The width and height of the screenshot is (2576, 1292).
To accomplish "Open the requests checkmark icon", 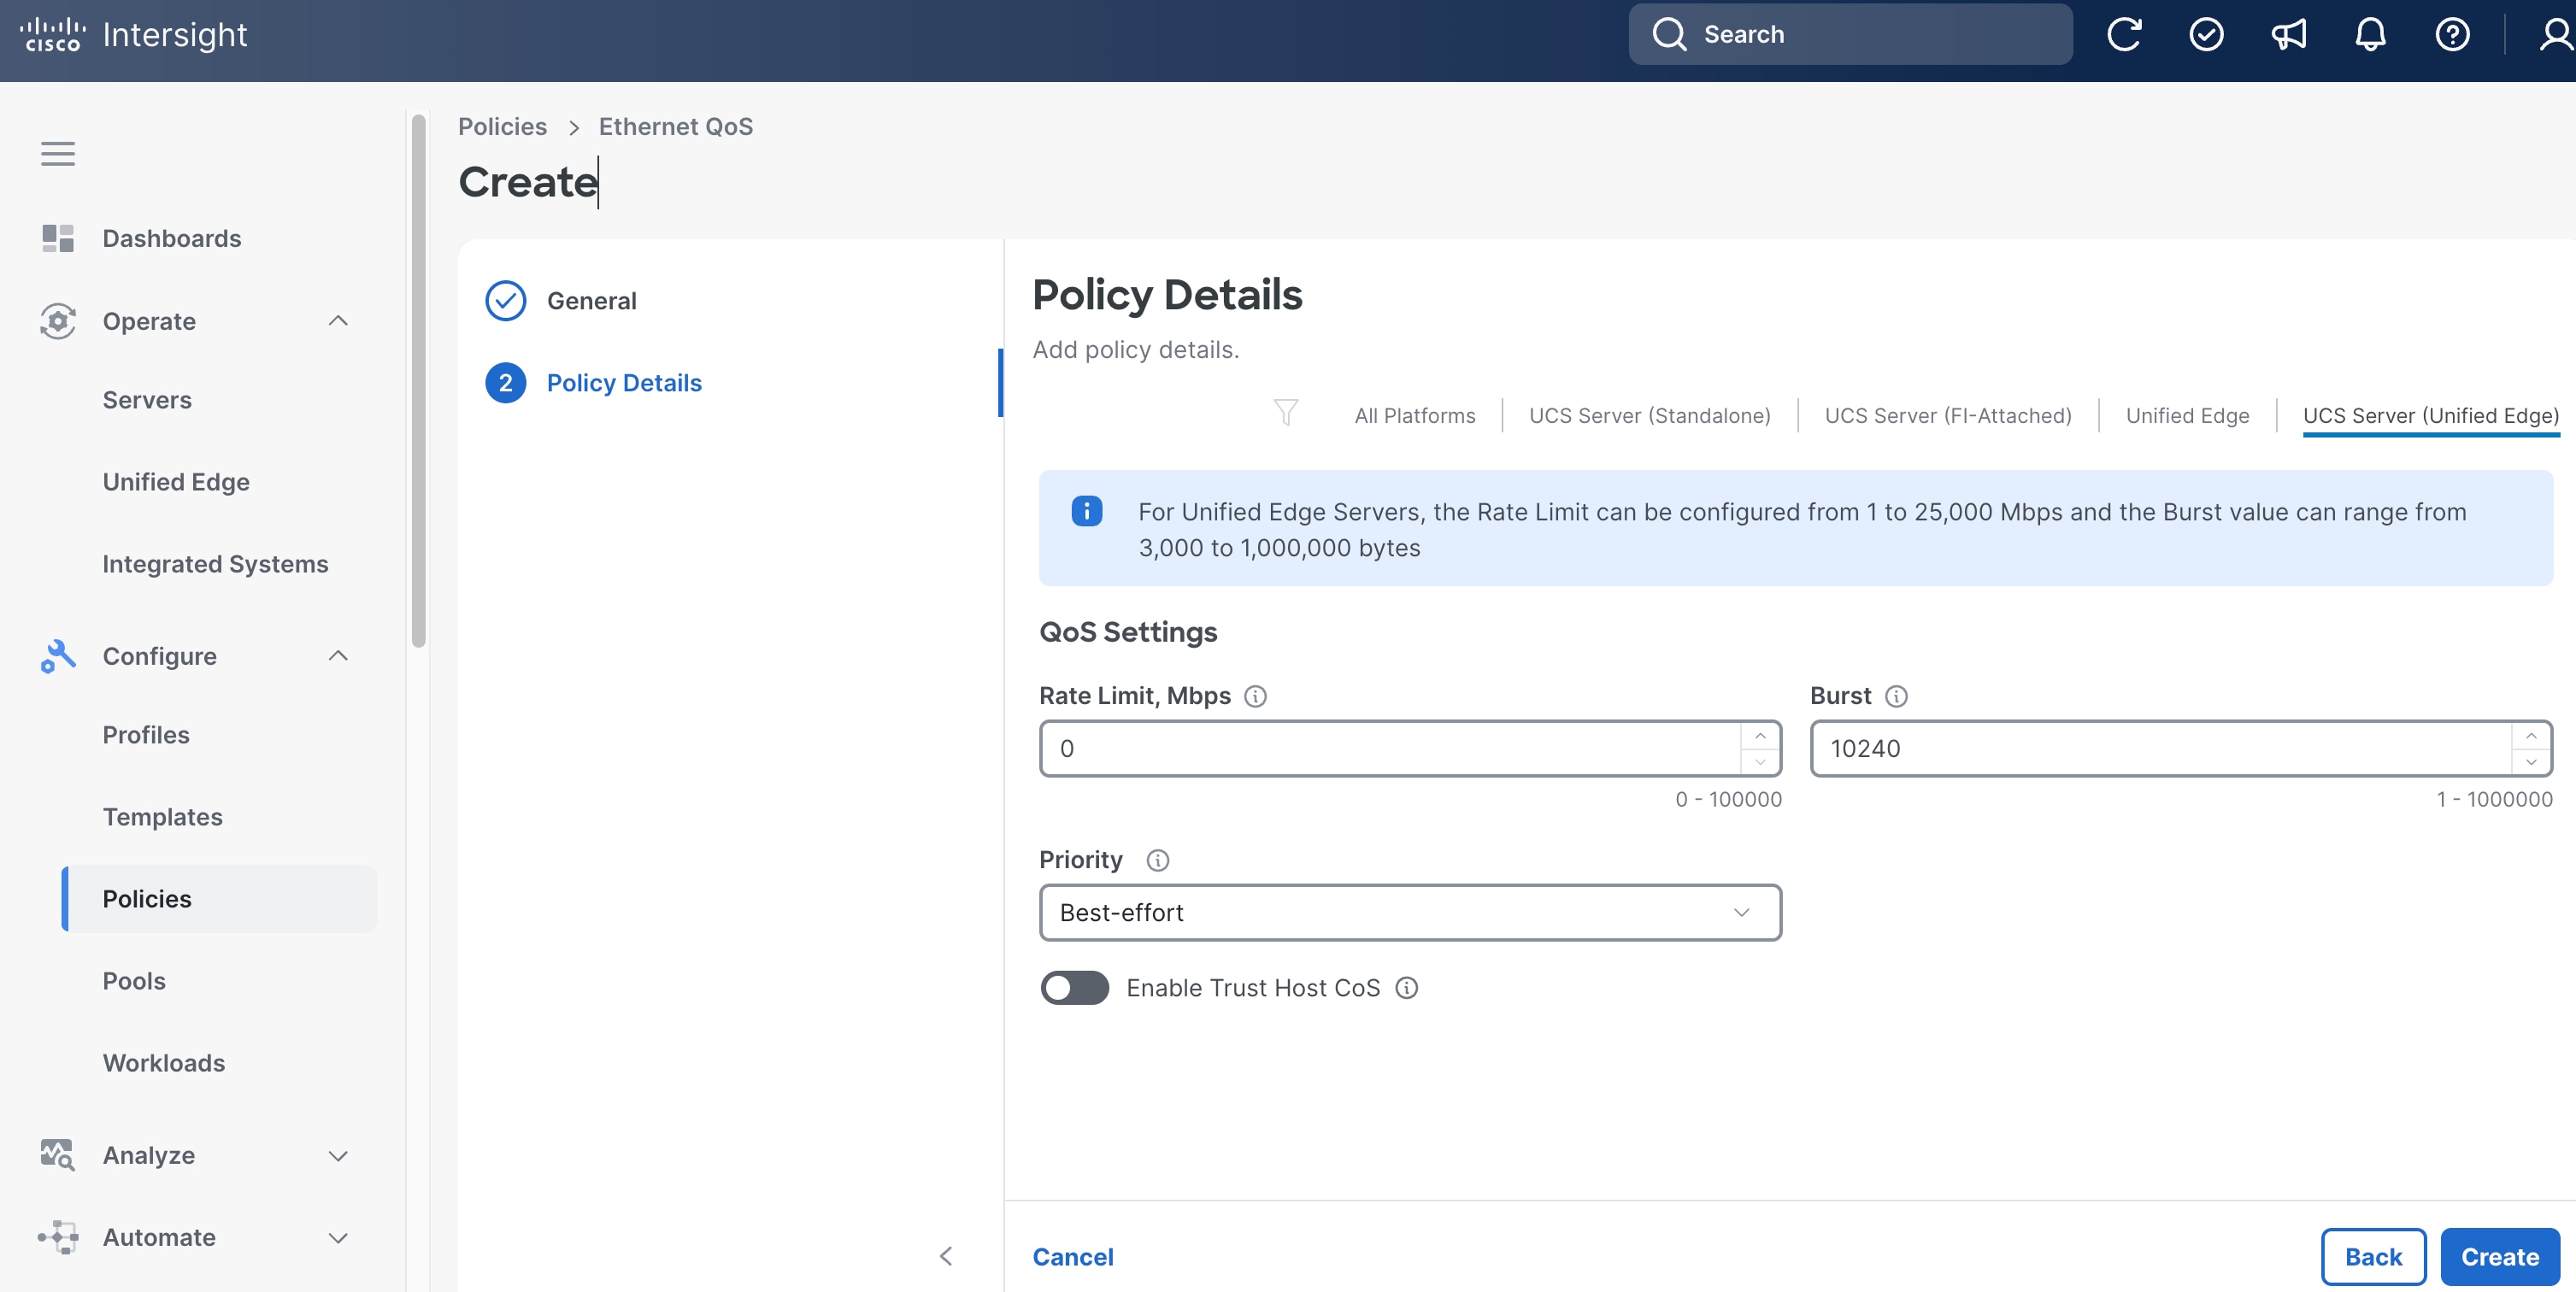I will (x=2206, y=34).
